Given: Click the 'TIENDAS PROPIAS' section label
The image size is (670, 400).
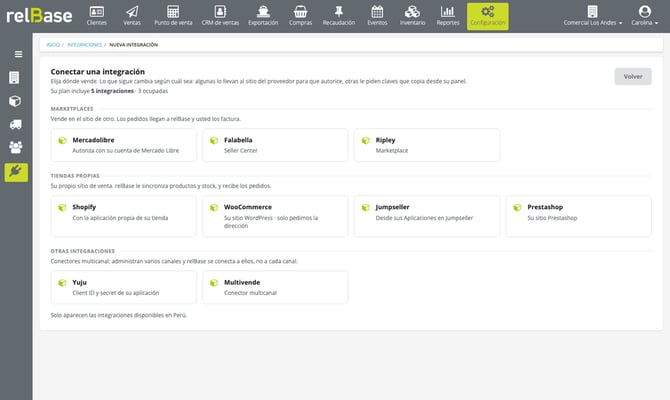Looking at the screenshot, I should [75, 176].
